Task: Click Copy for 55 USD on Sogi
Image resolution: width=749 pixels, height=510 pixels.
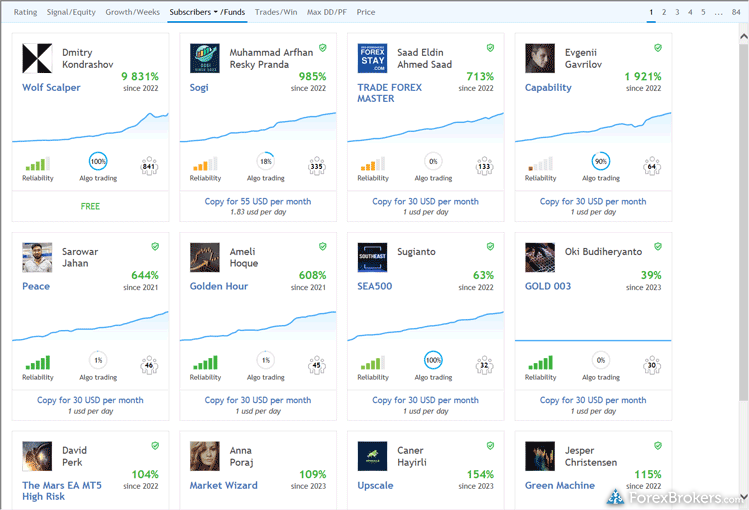Action: [258, 201]
